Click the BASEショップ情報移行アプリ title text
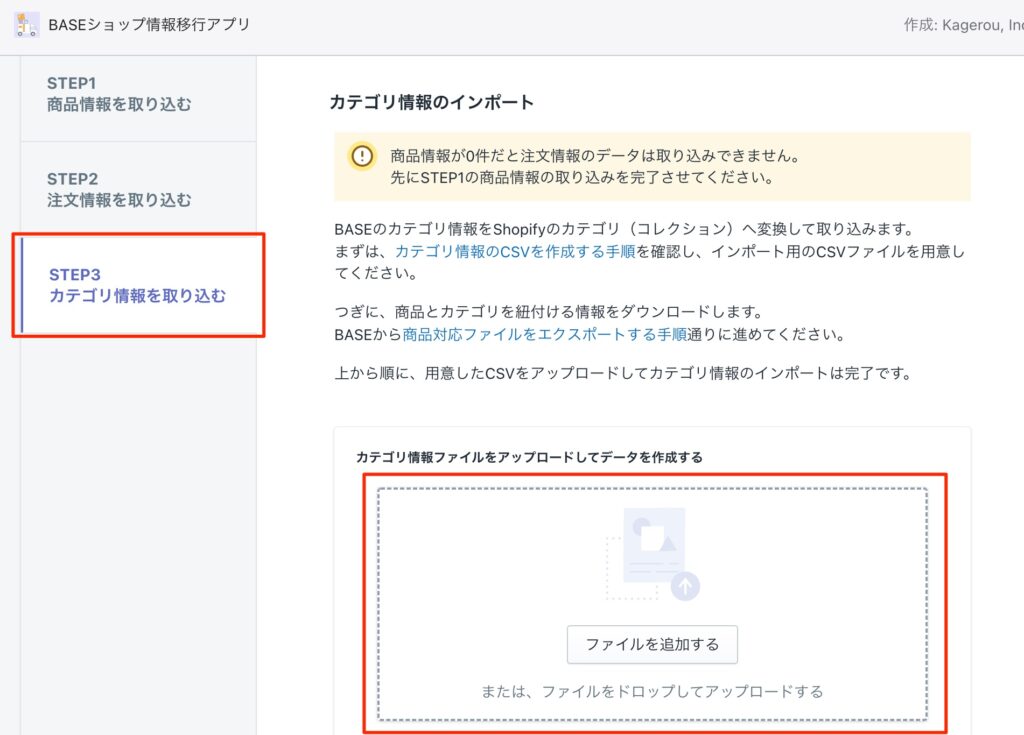Image resolution: width=1024 pixels, height=735 pixels. coord(149,25)
